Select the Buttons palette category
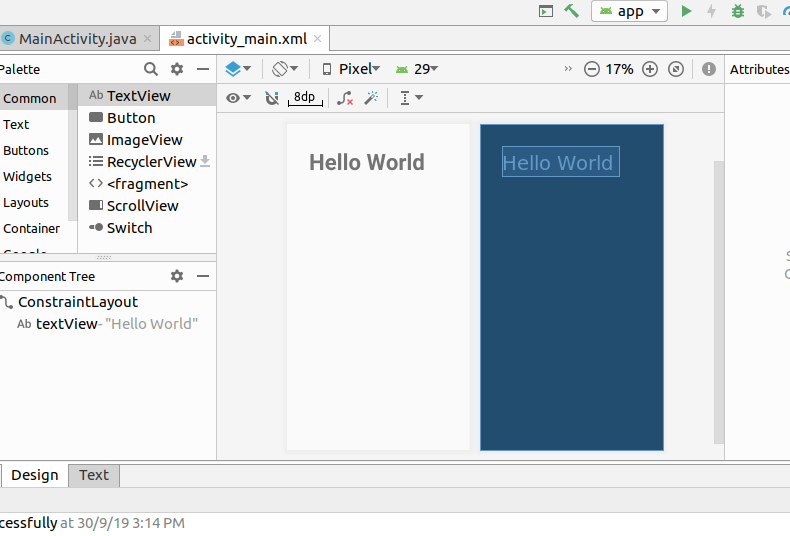The image size is (790, 536). (x=34, y=151)
